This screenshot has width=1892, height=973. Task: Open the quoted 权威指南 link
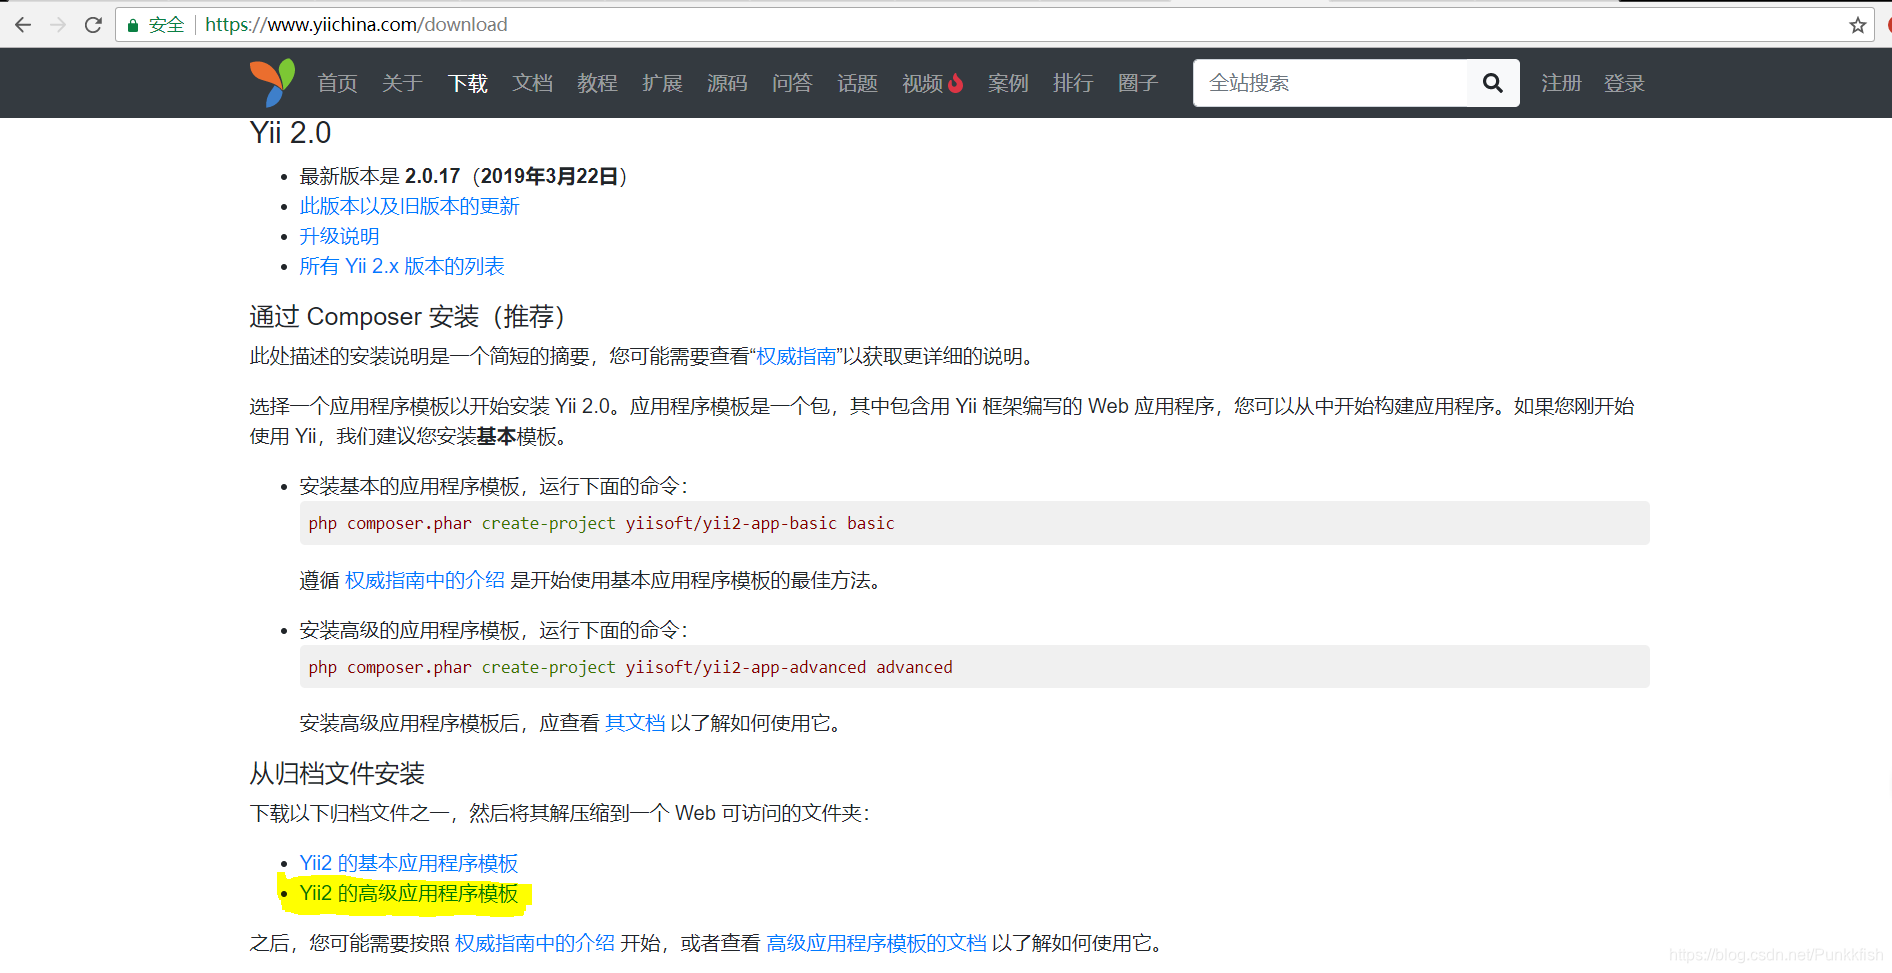(x=796, y=356)
